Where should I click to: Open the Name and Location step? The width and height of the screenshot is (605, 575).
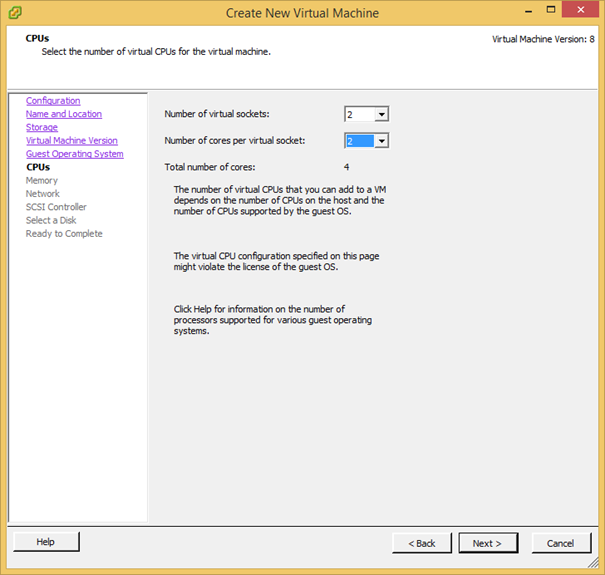coord(64,114)
